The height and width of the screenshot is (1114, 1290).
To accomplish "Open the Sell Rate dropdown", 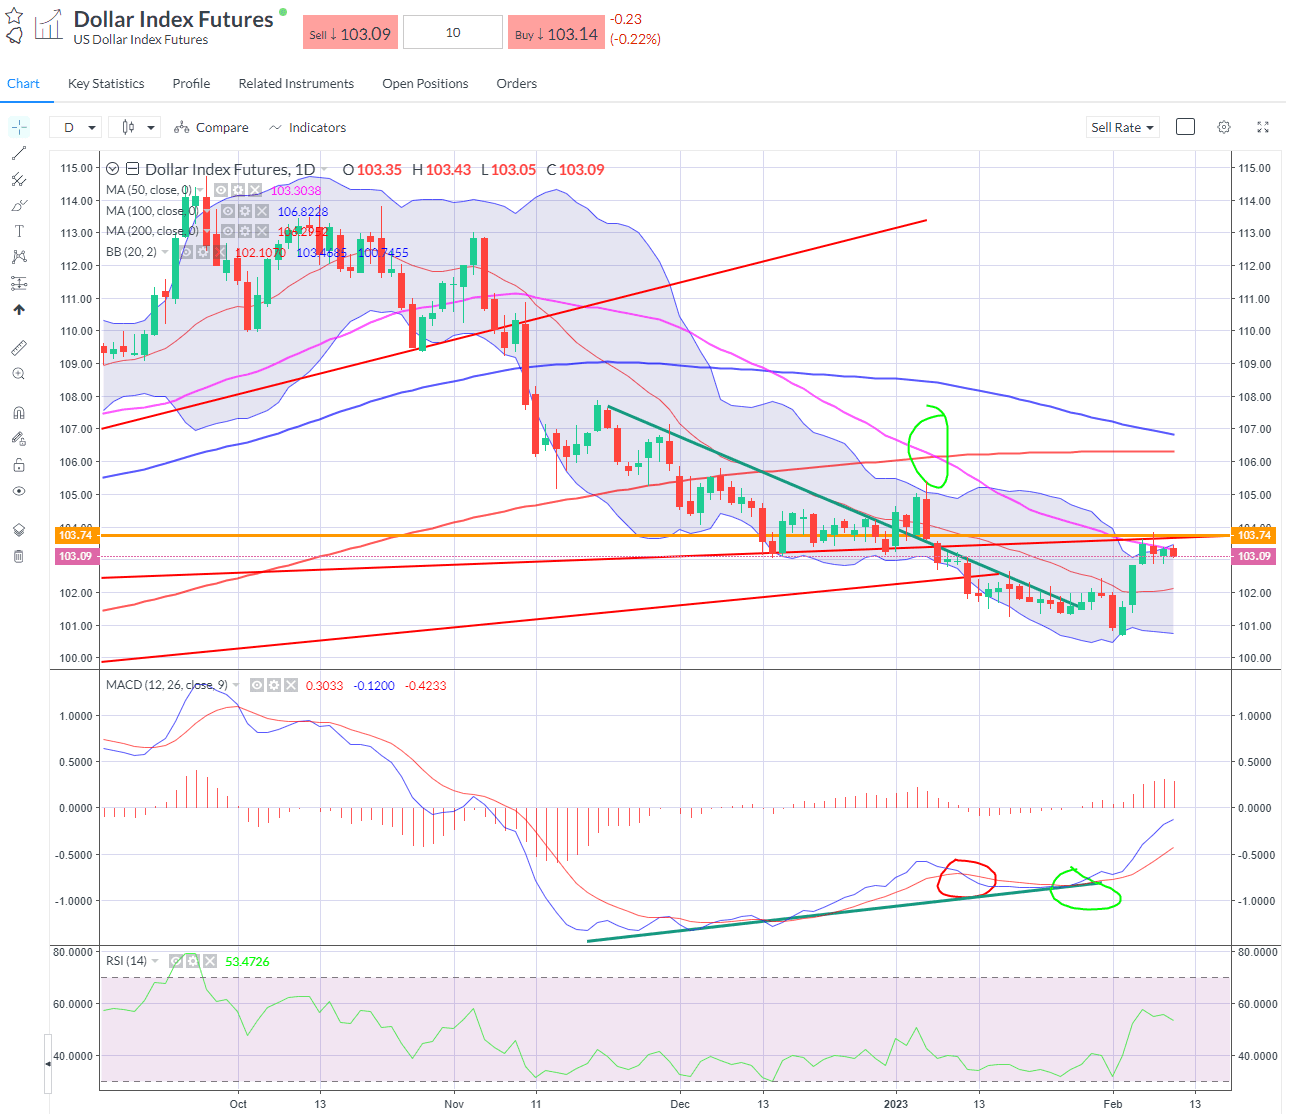I will click(1122, 127).
